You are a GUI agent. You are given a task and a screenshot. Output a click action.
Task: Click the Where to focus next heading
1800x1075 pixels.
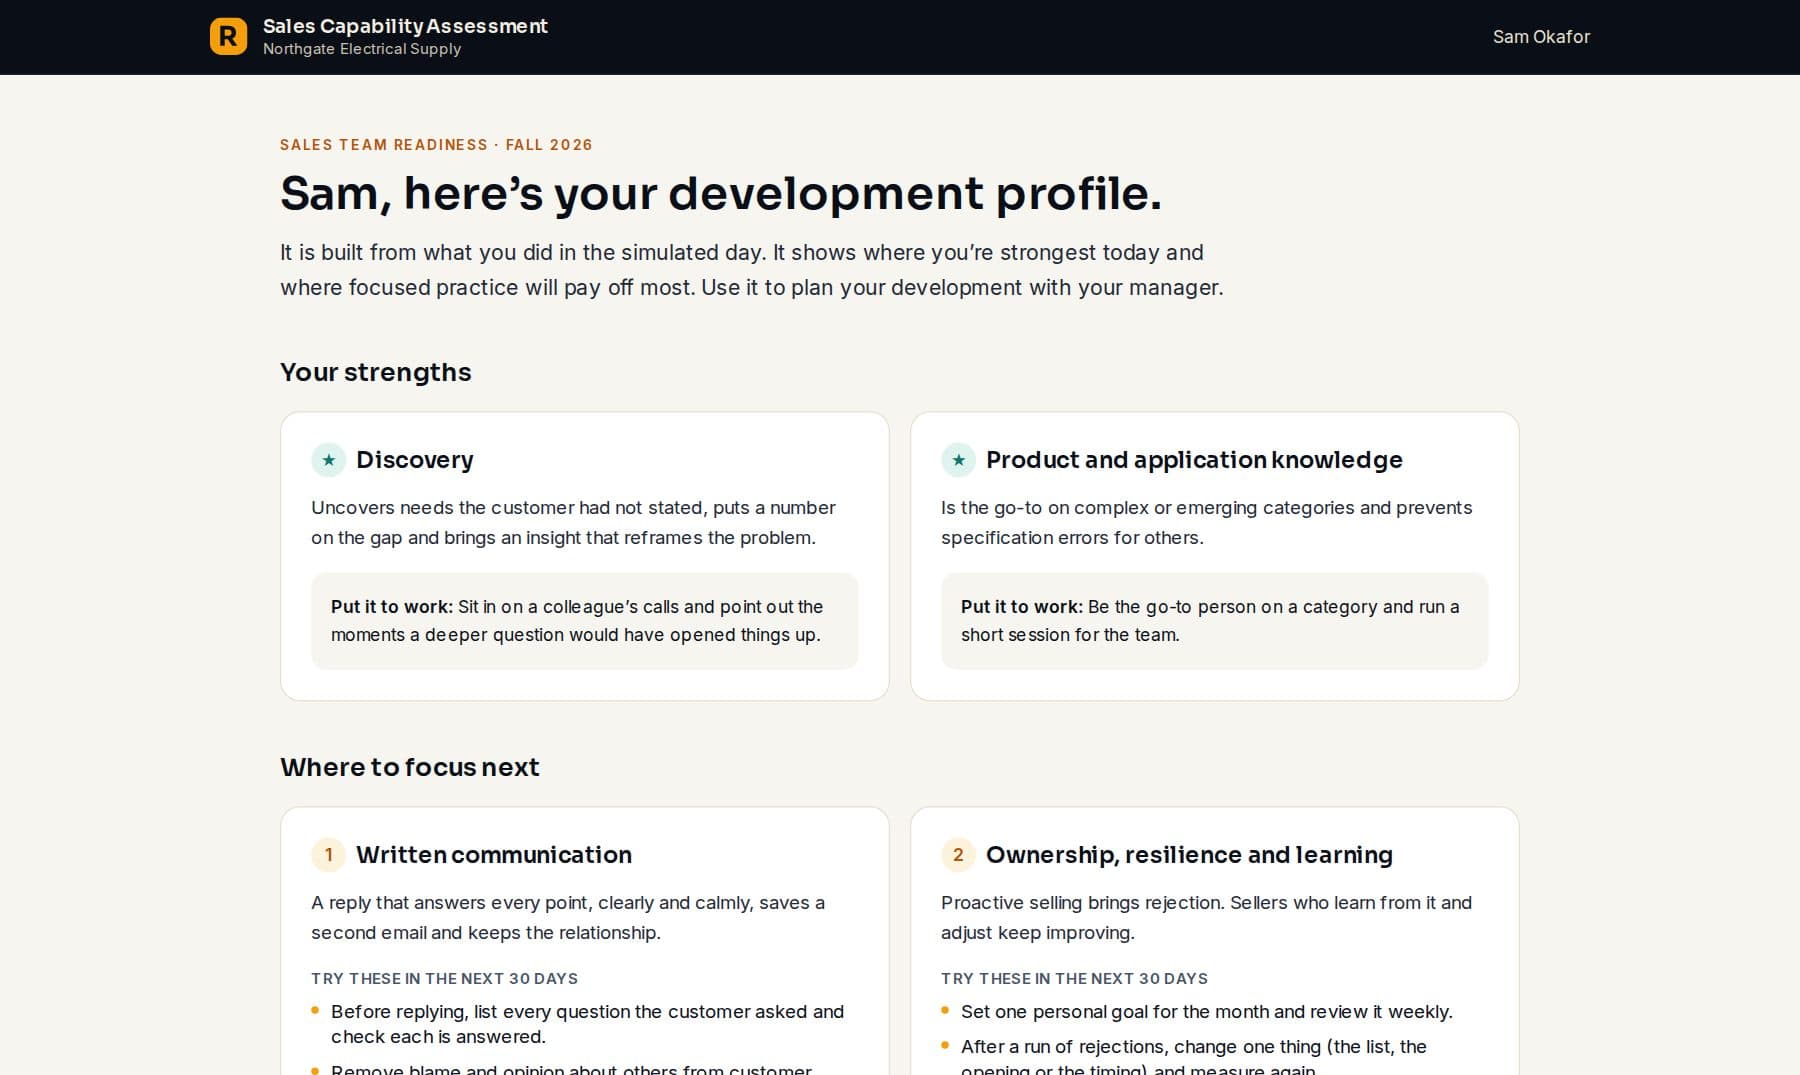pyautogui.click(x=410, y=767)
